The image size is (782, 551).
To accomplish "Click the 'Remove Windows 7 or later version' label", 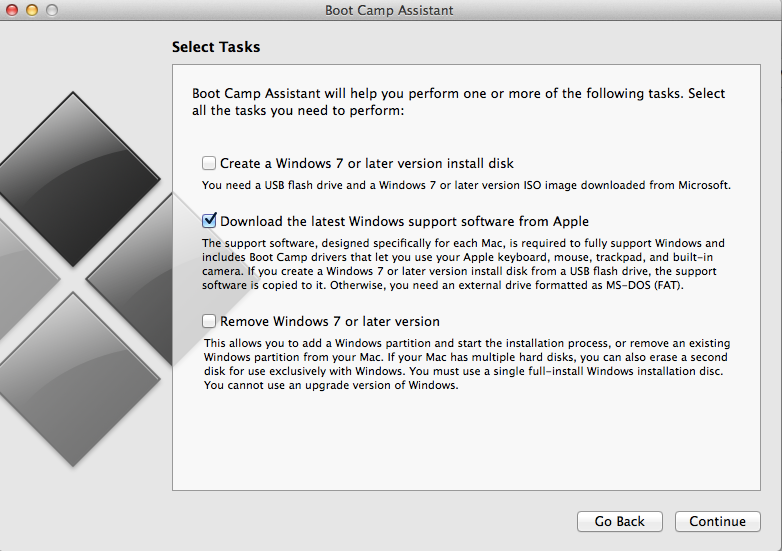I will click(330, 322).
